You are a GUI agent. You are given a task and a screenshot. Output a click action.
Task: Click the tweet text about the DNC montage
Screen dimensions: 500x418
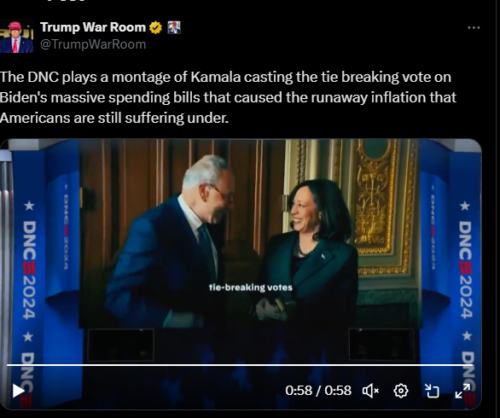pos(228,97)
